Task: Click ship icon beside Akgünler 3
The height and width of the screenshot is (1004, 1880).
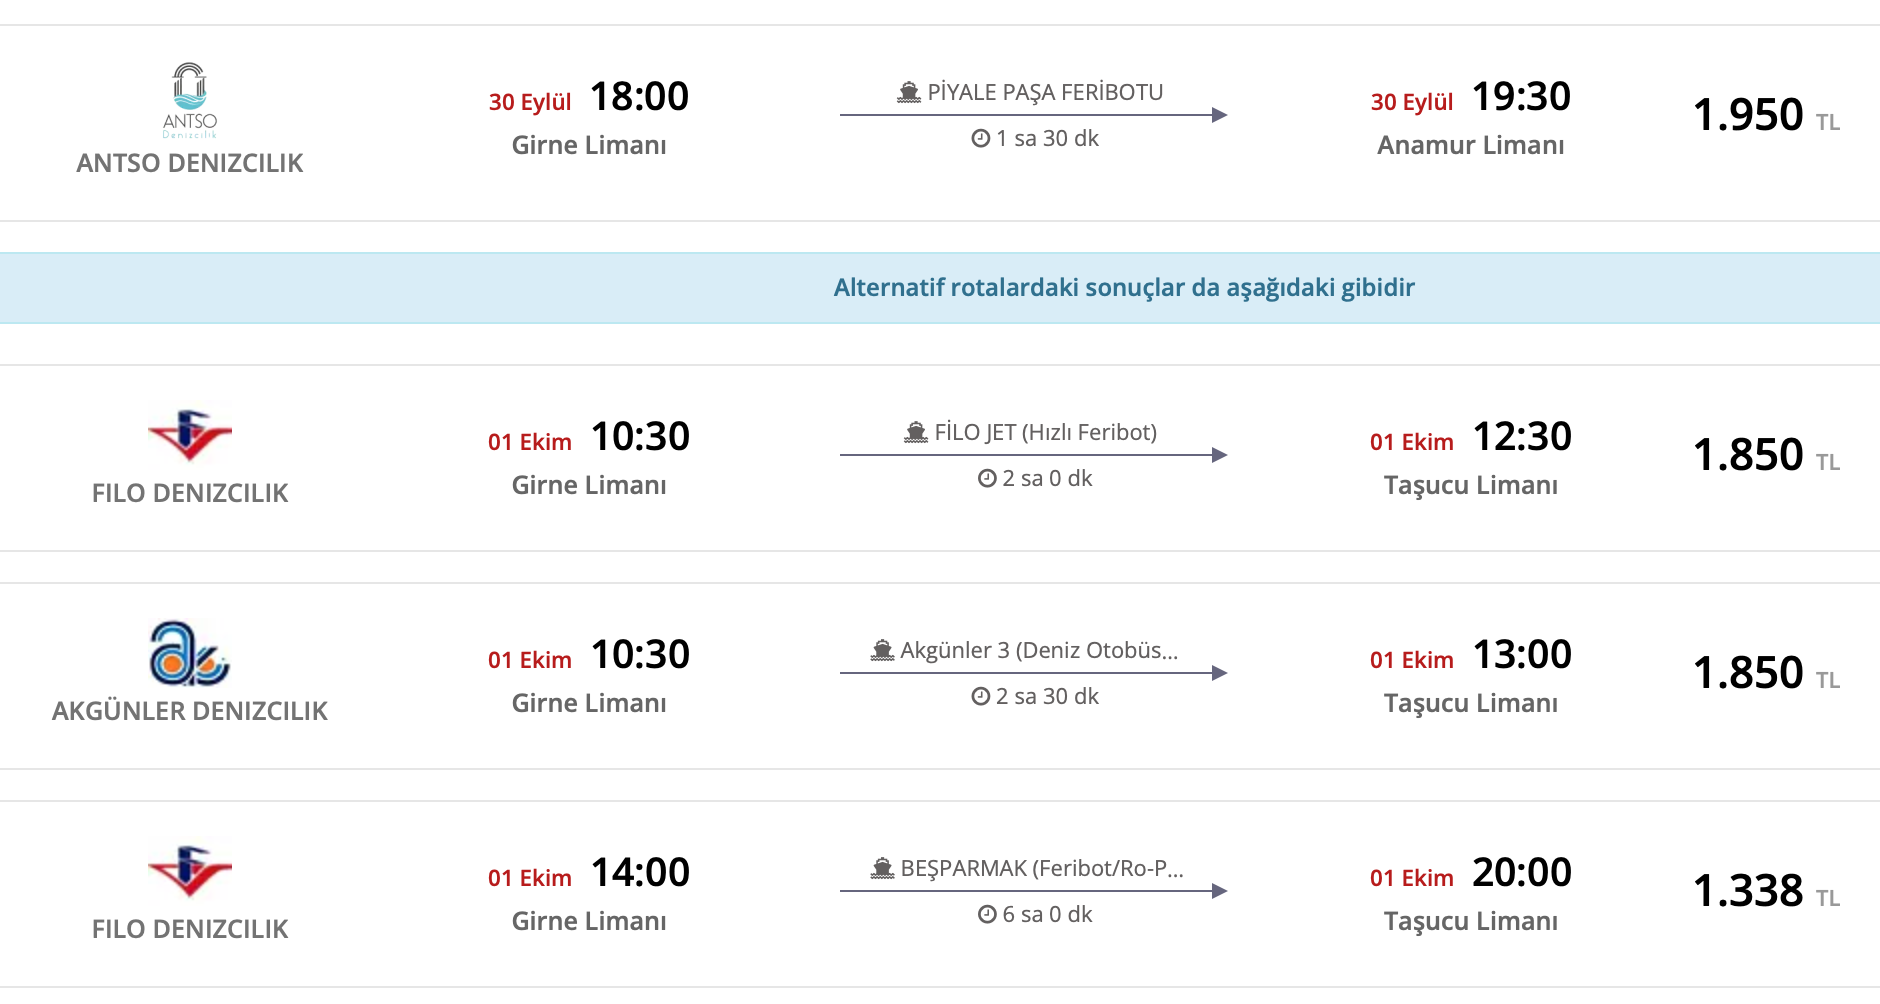Action: click(881, 651)
